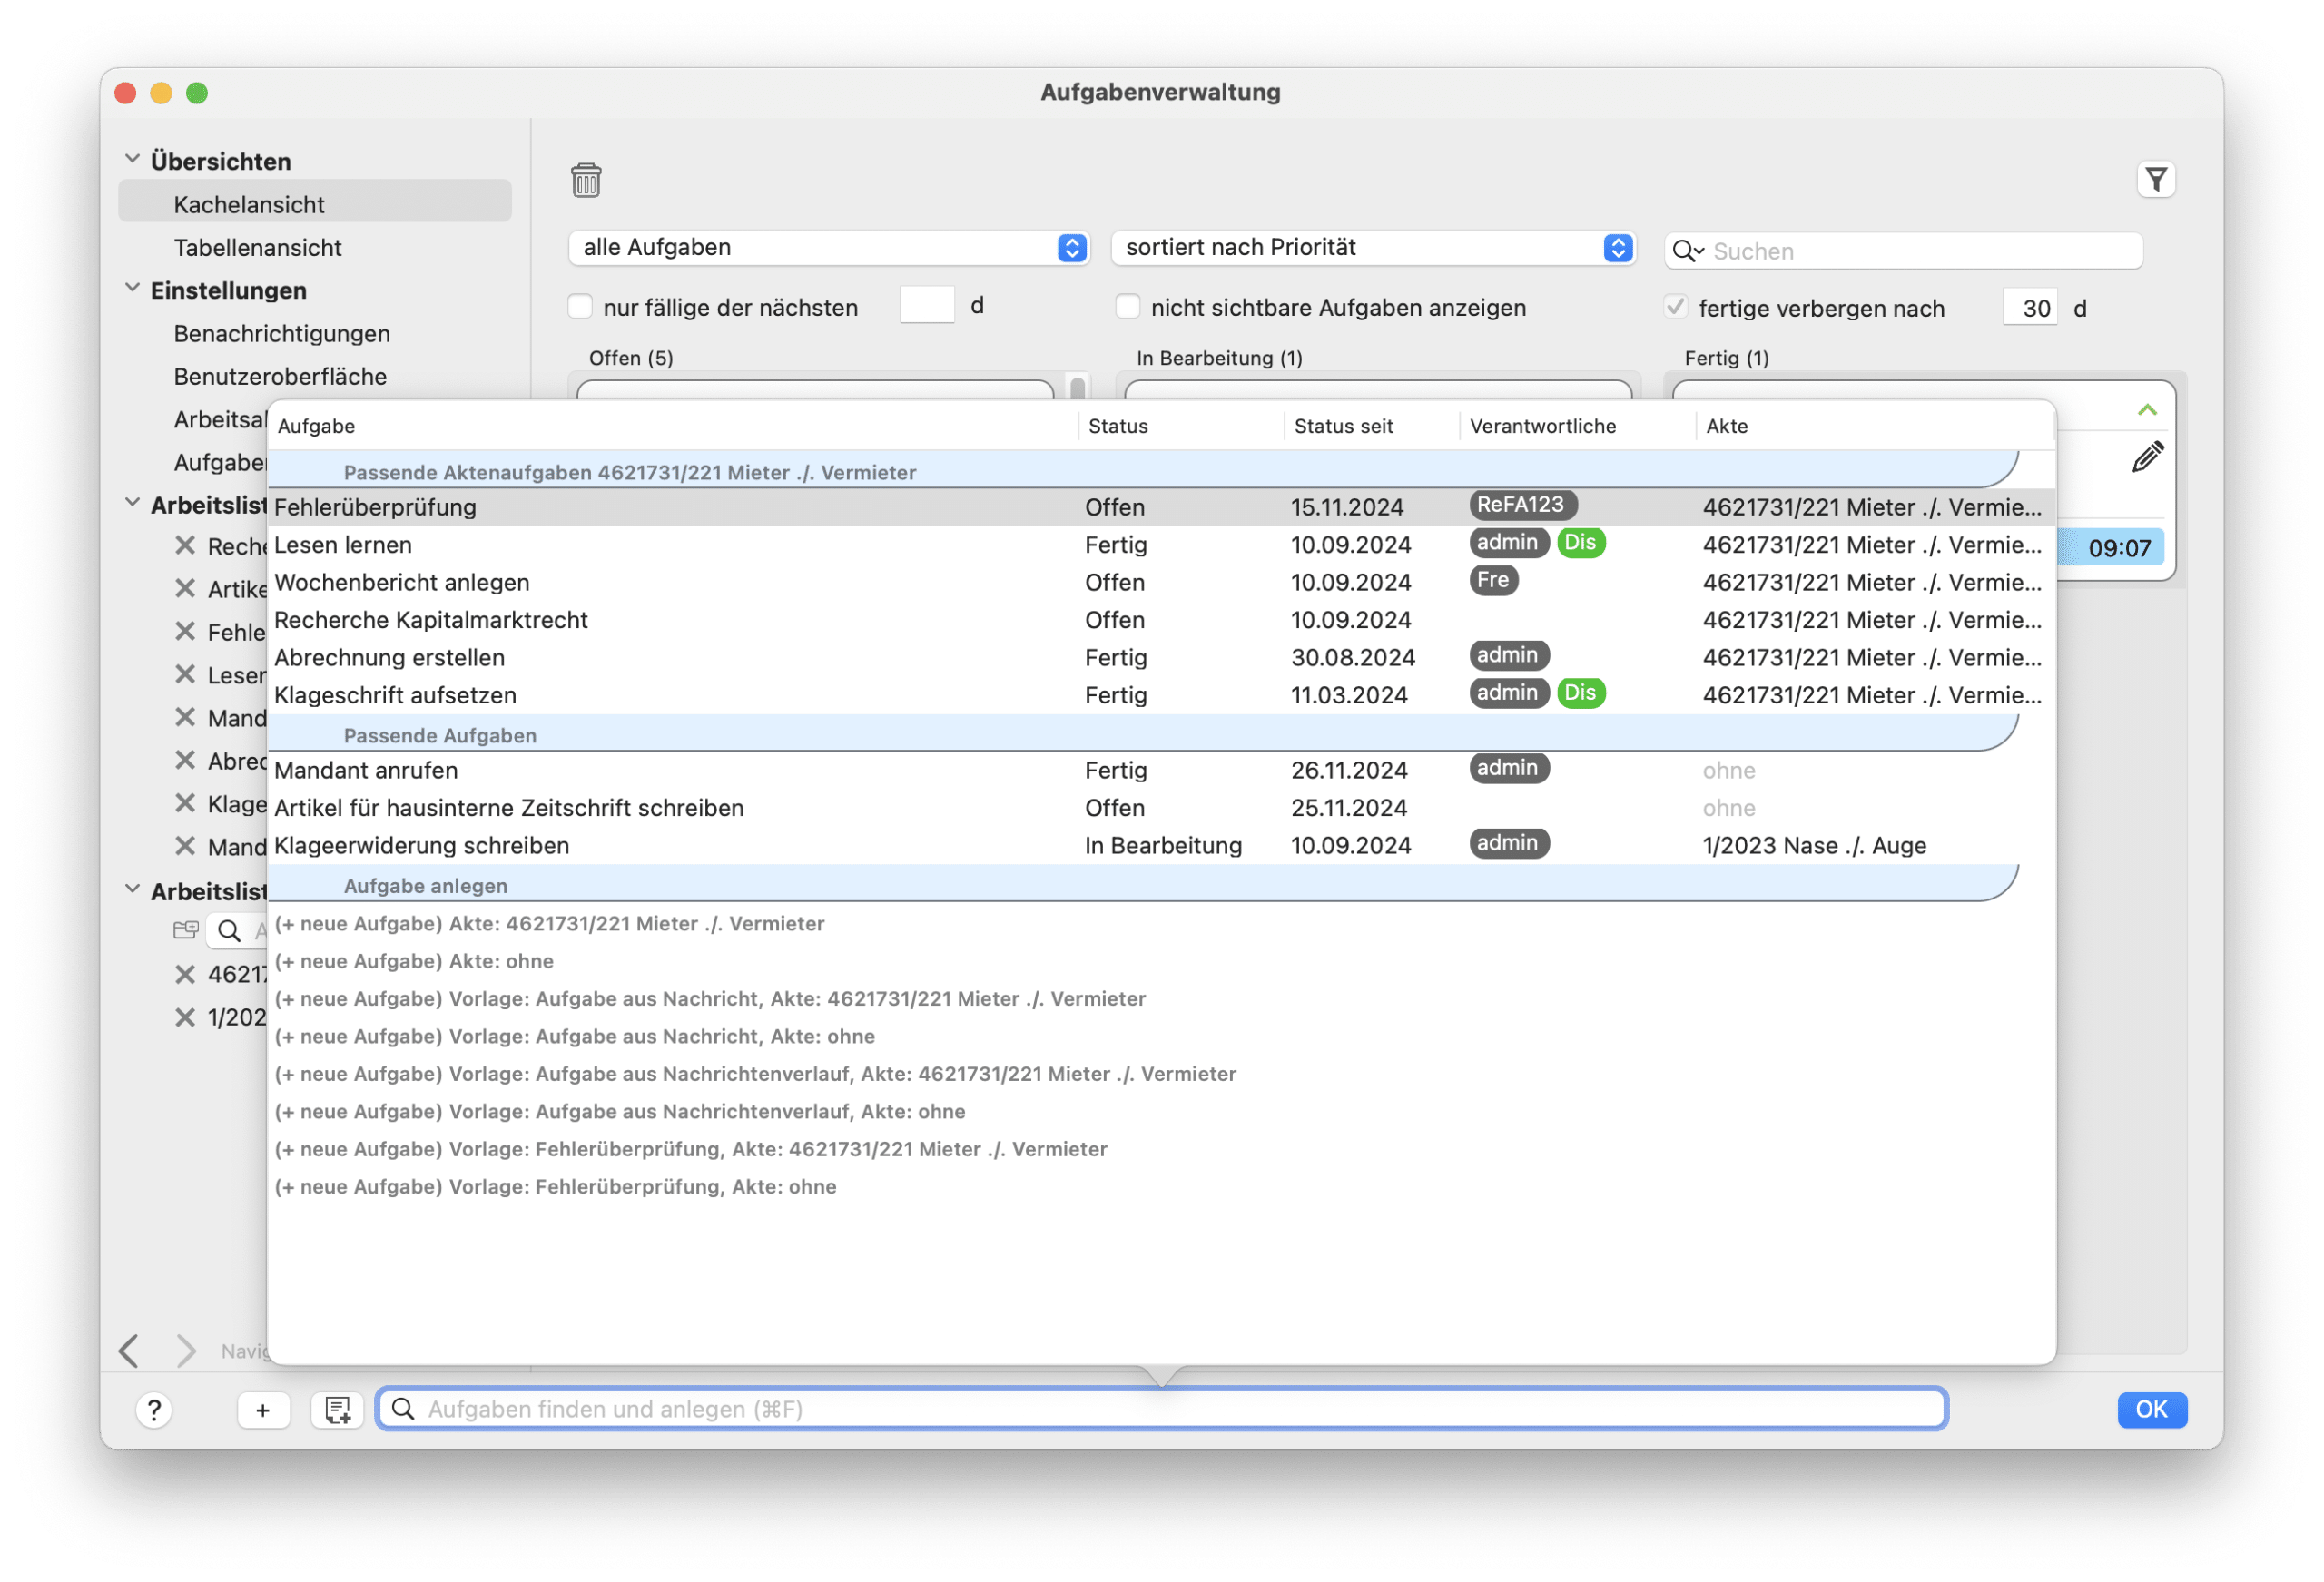Select 'Klageerwiderung schreiben' task
Viewport: 2324px width, 1582px height.
tap(1161, 845)
